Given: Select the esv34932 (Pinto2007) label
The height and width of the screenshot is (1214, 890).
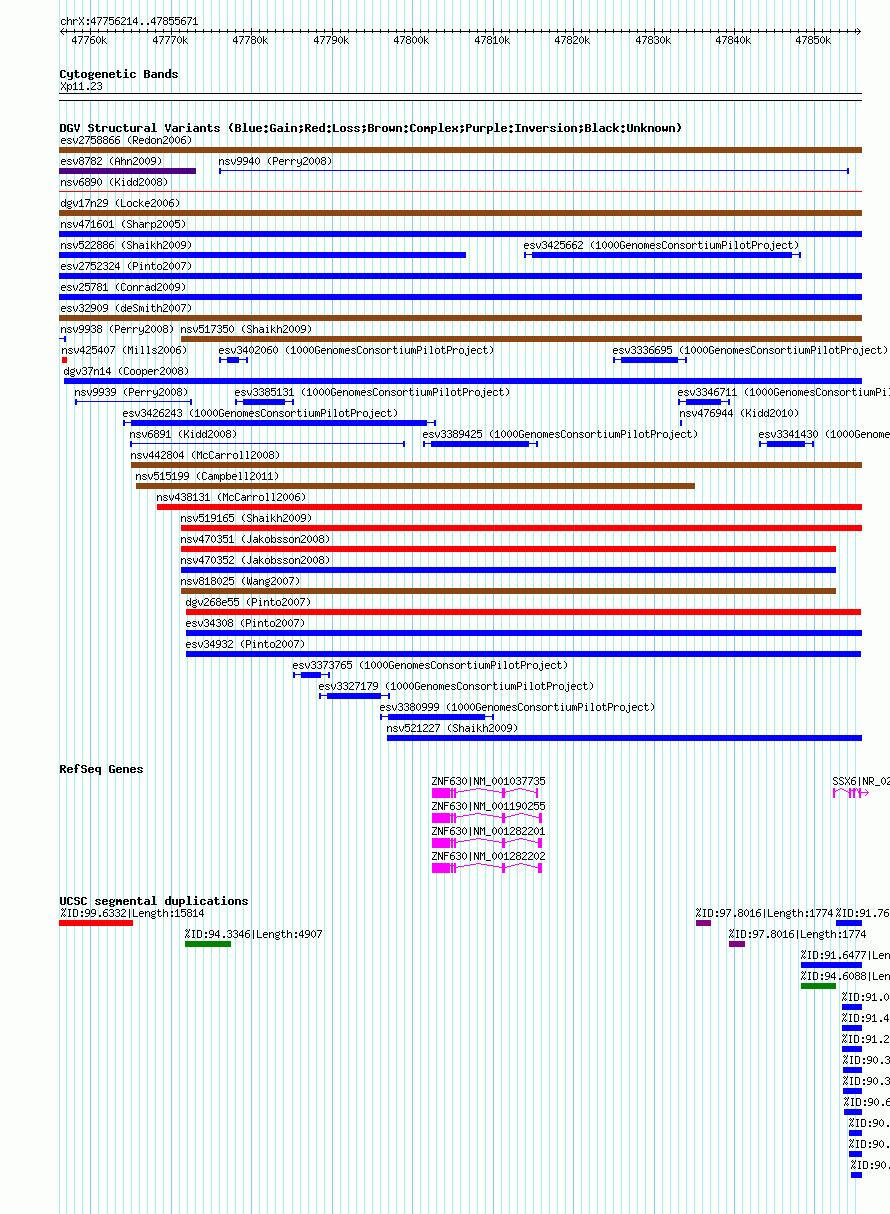Looking at the screenshot, I should (245, 644).
